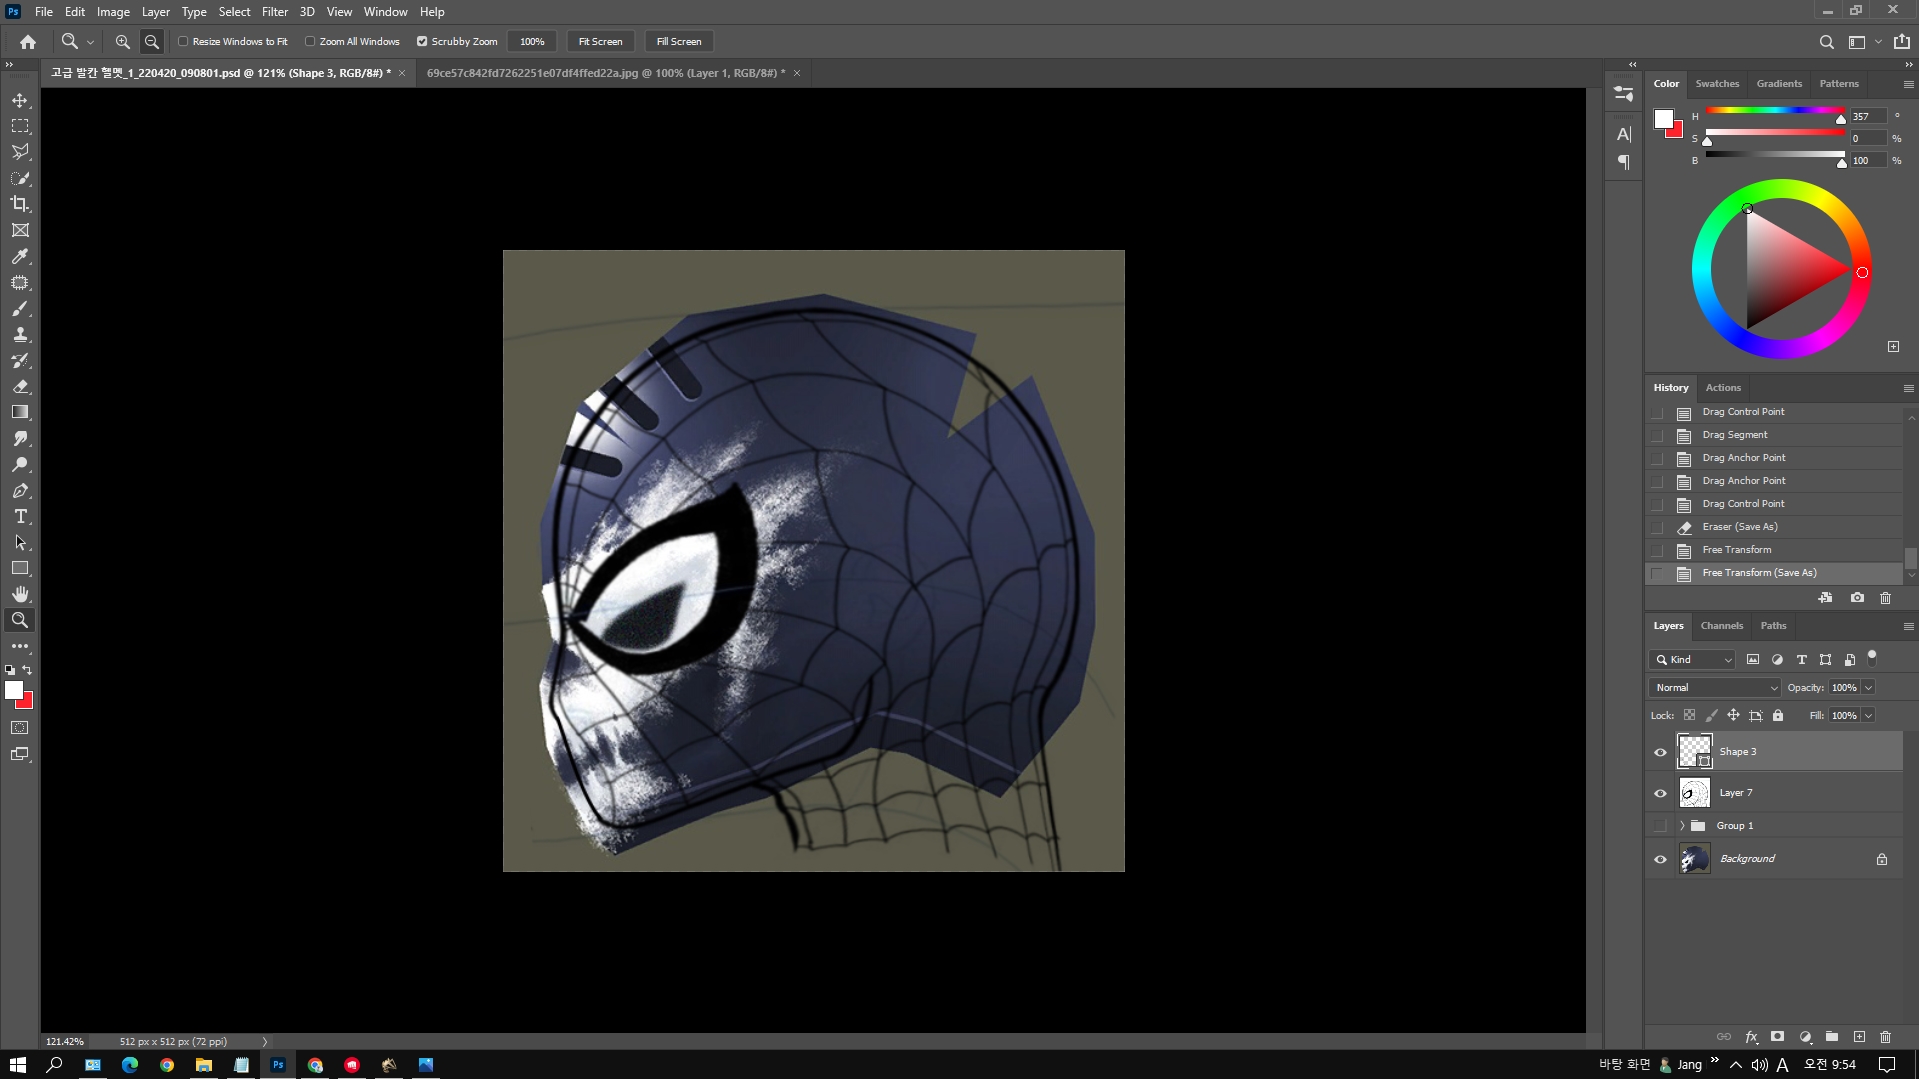The image size is (1919, 1079).
Task: Switch to the Actions tab
Action: point(1722,388)
